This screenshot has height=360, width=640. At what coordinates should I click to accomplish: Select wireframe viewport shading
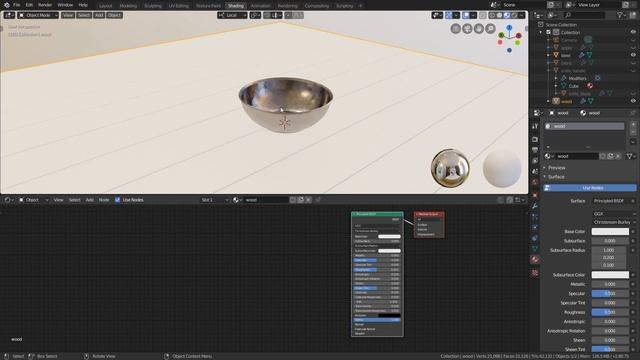pos(492,15)
